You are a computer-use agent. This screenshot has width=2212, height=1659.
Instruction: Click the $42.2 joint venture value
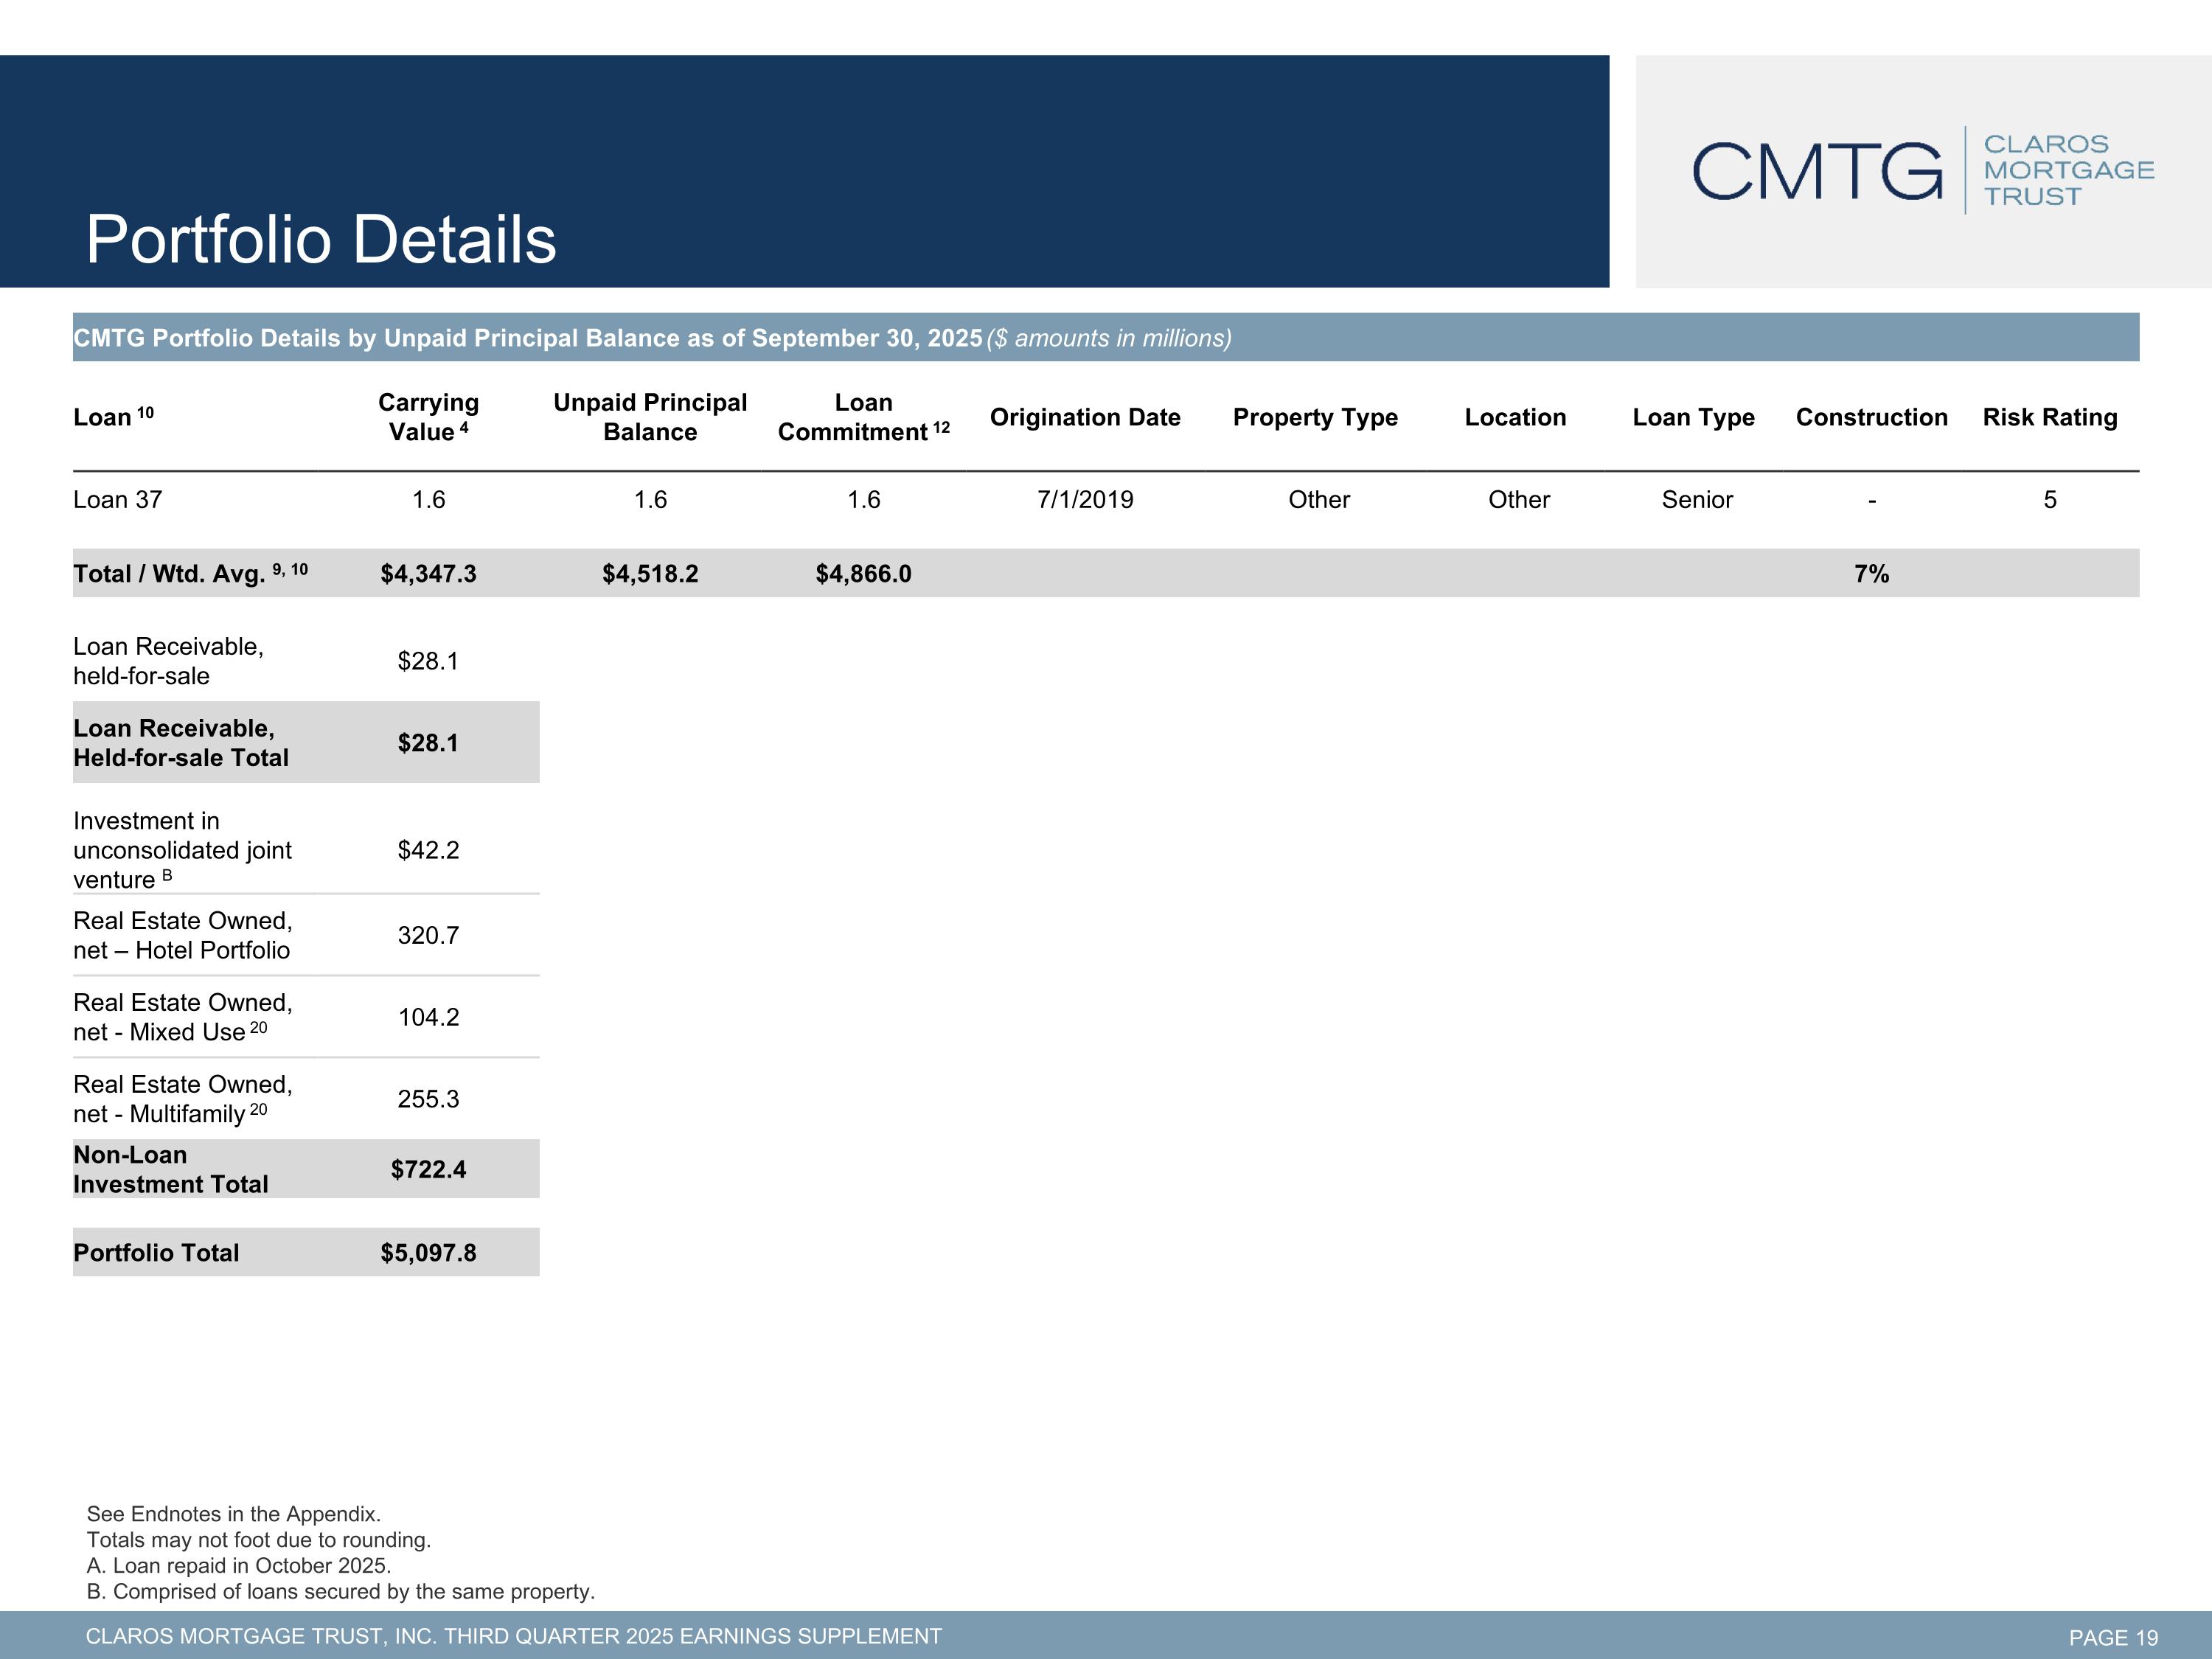(428, 850)
